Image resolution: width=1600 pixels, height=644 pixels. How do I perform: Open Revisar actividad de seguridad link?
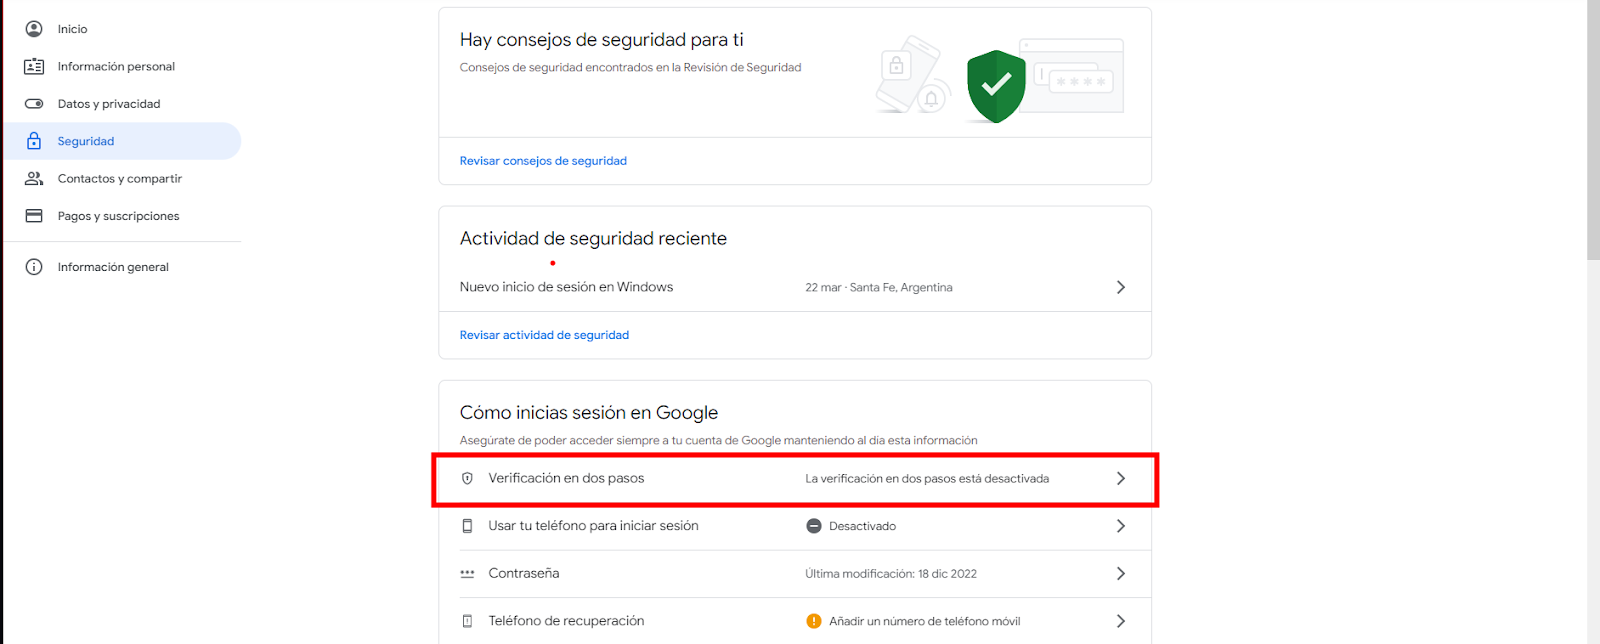click(x=544, y=335)
